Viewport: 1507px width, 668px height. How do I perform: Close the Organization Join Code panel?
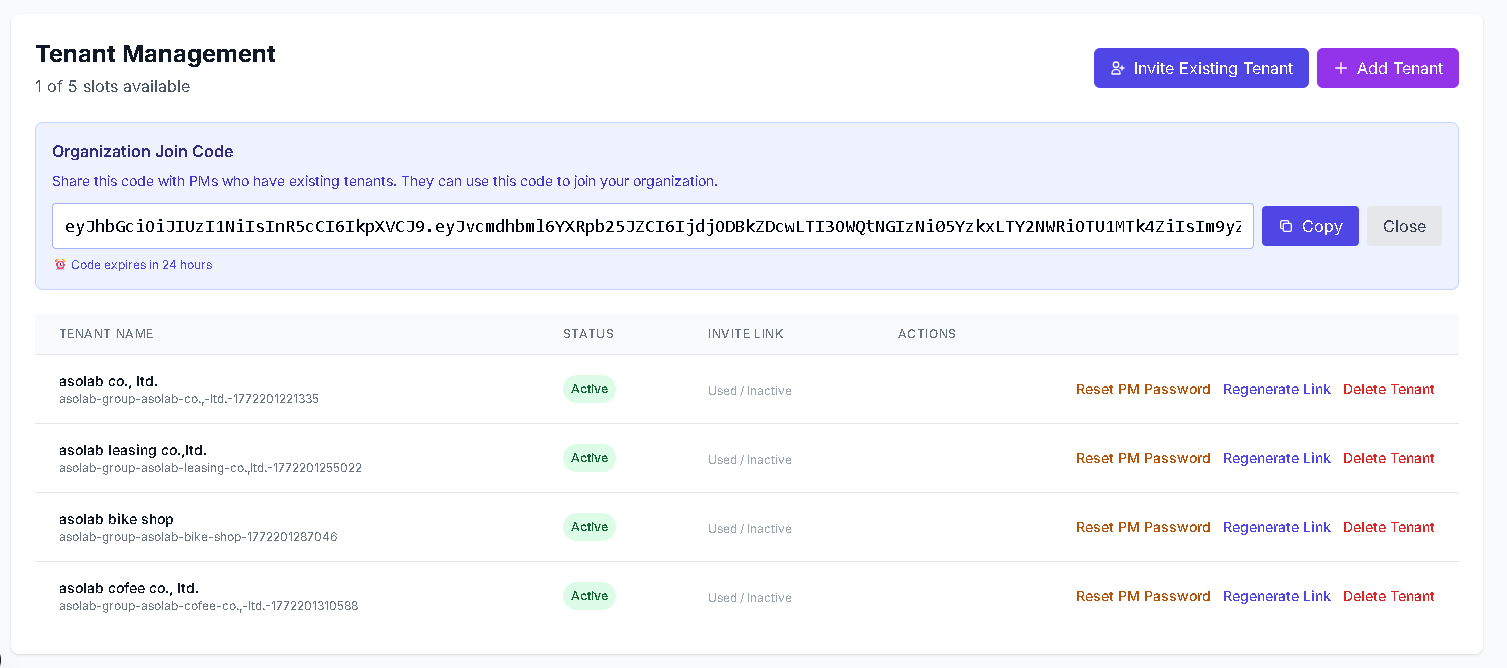tap(1403, 226)
